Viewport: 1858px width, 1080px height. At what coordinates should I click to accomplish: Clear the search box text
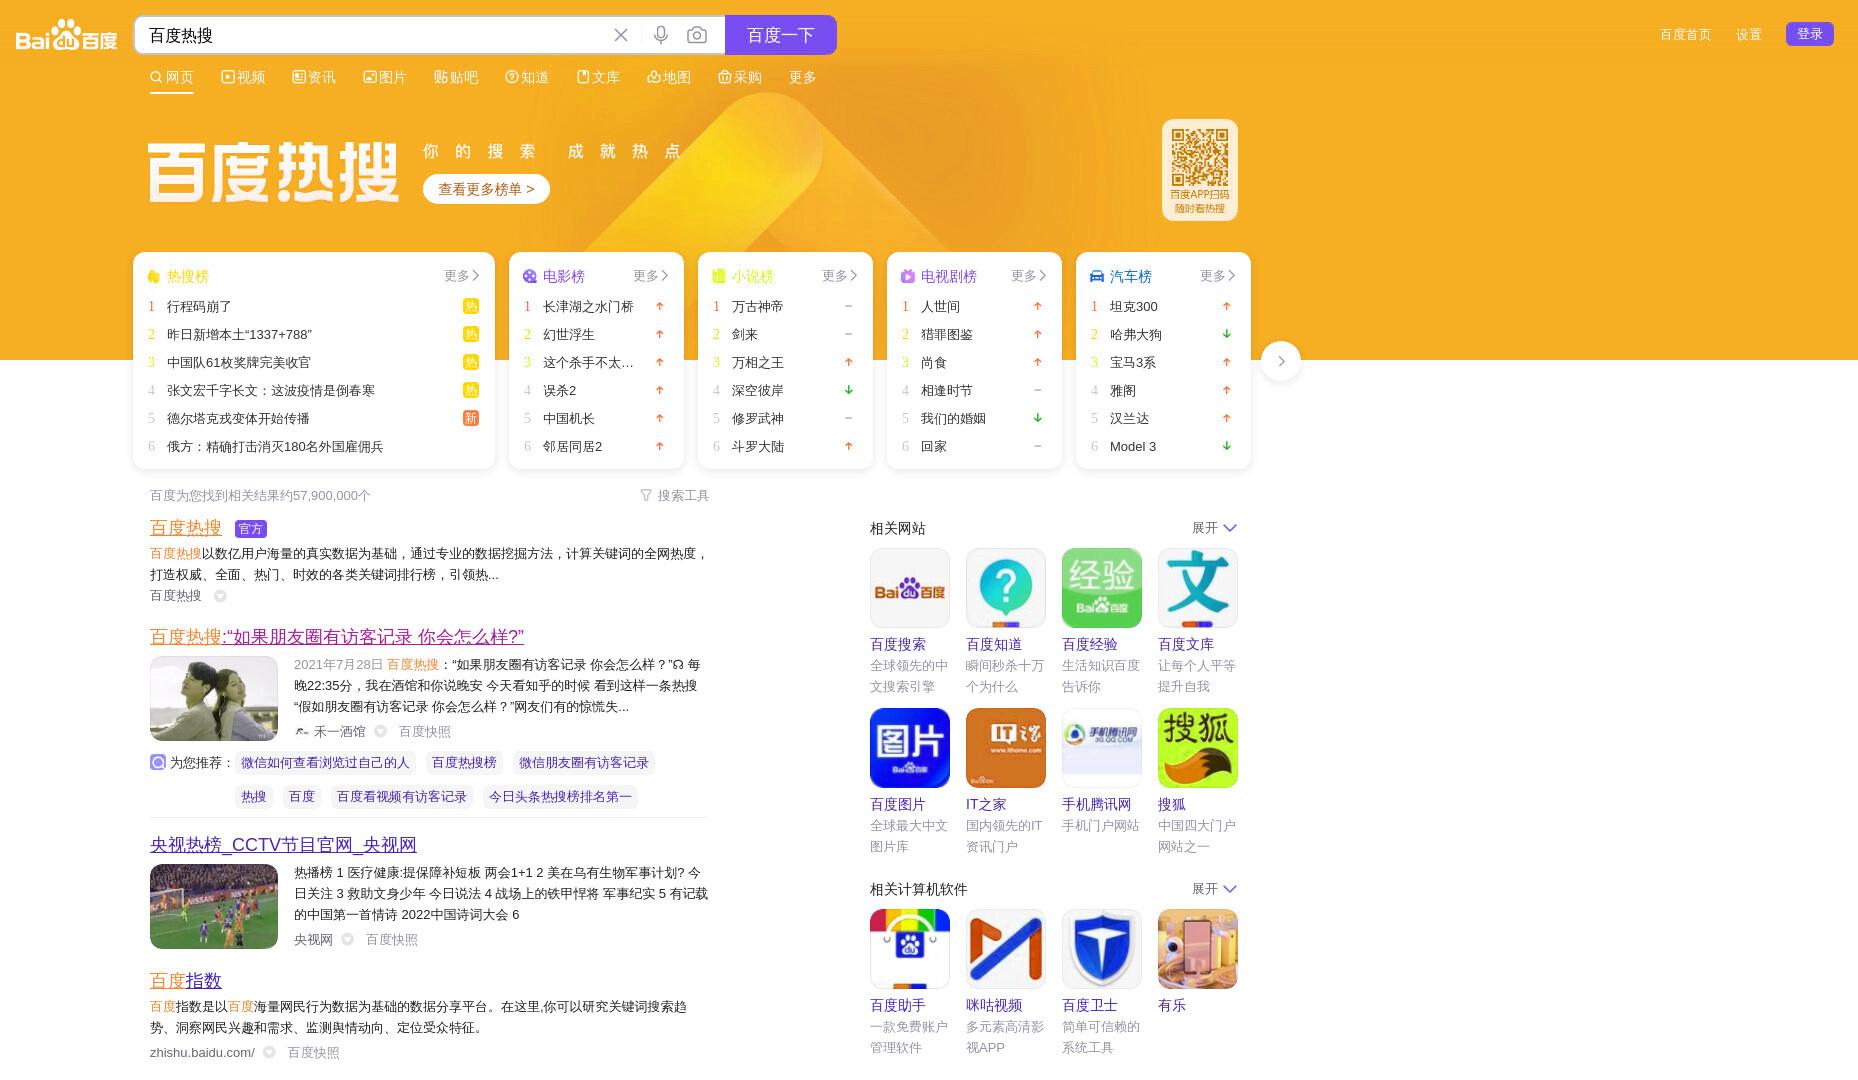[x=621, y=35]
